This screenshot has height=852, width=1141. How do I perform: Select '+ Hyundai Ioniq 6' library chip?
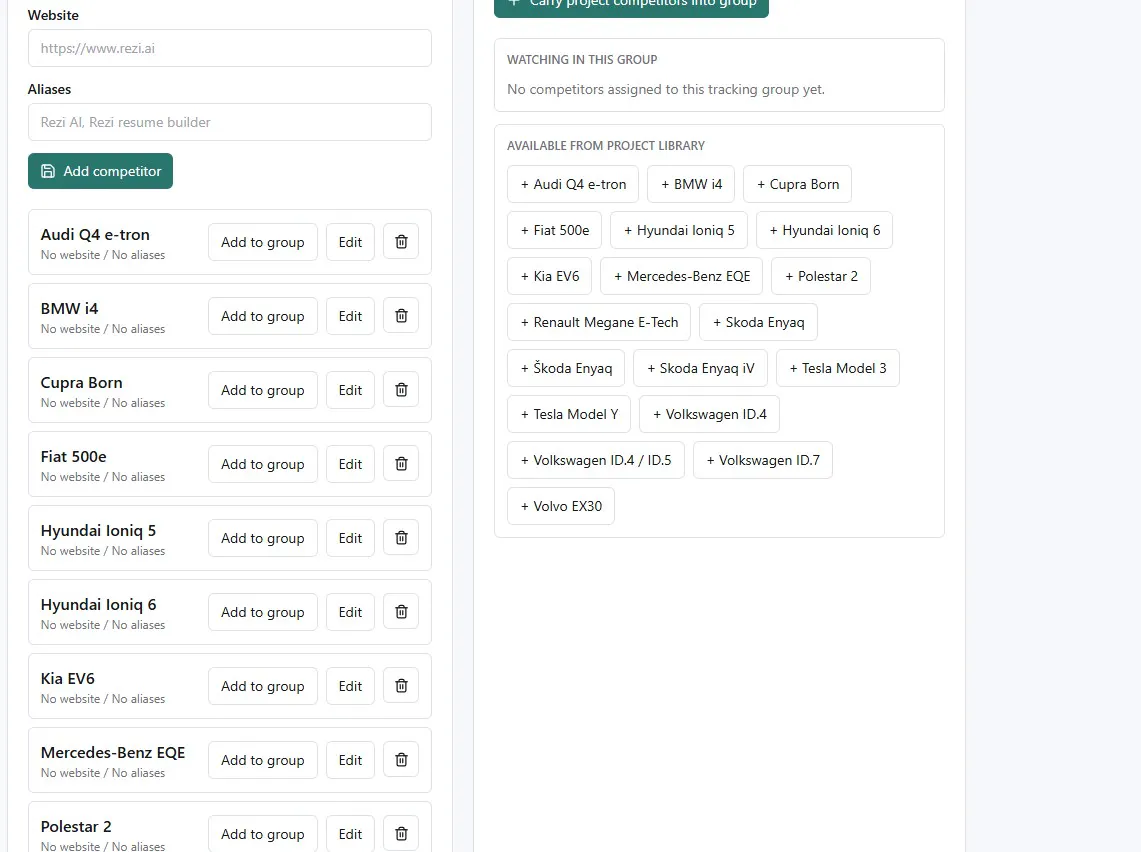point(824,230)
